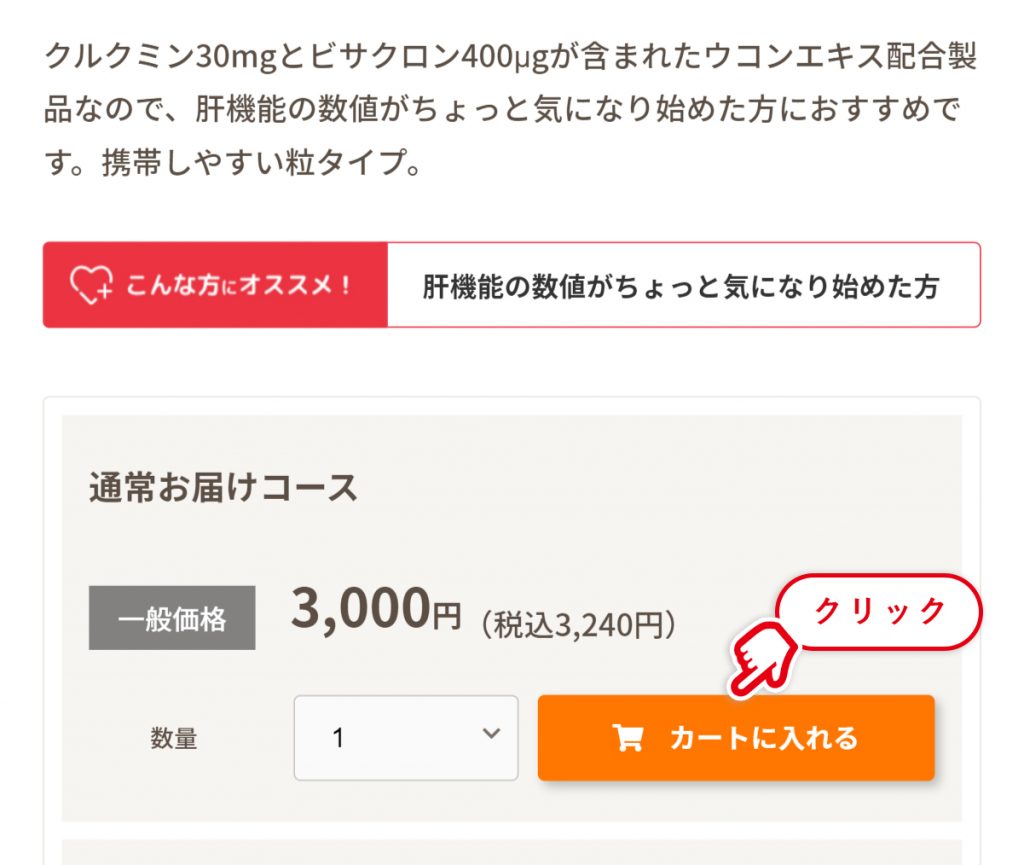Click the 数量 label
1024x865 pixels.
point(174,738)
